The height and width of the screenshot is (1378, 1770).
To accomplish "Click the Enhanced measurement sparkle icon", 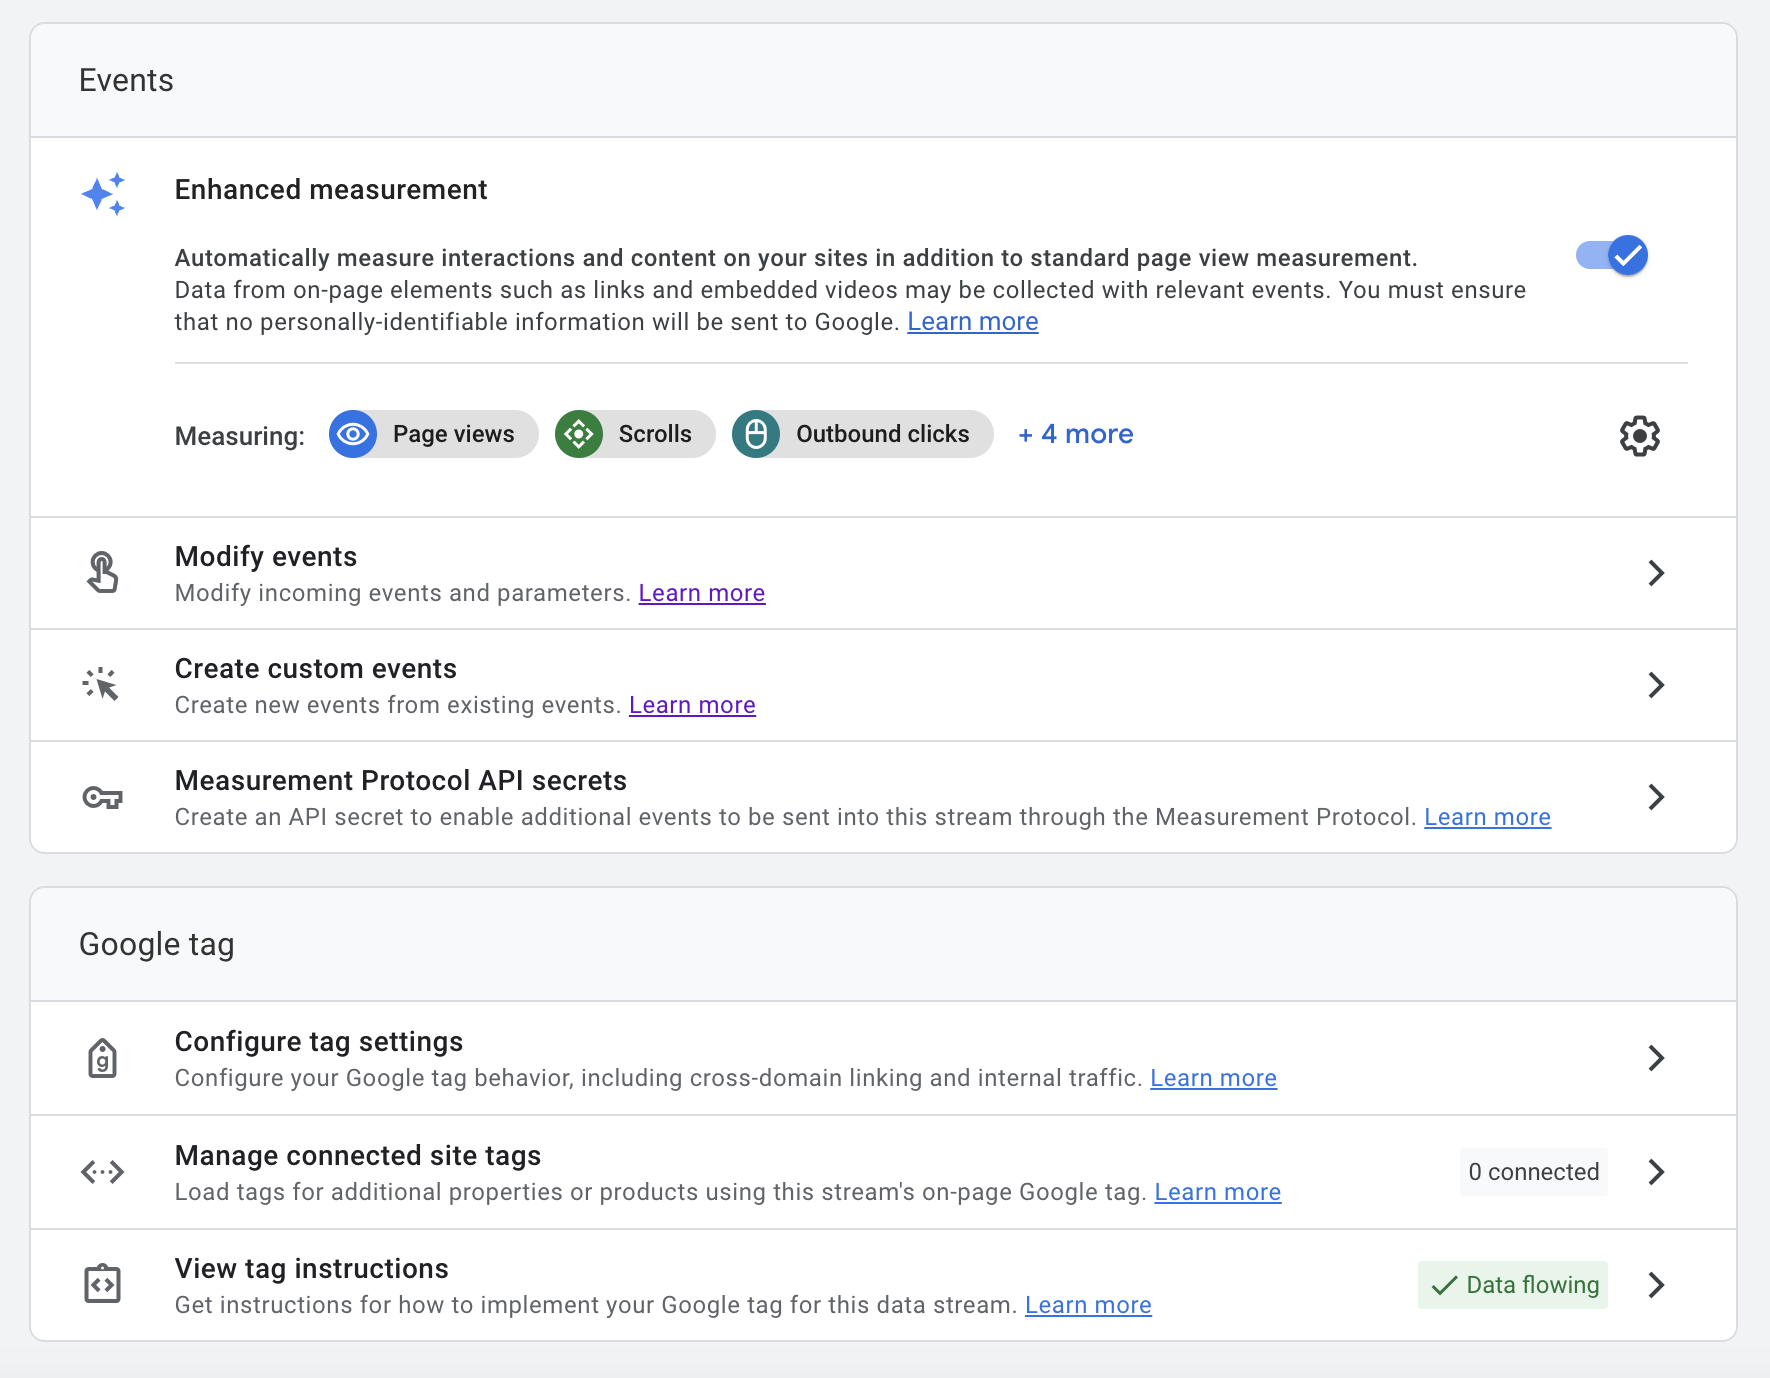I will [x=103, y=194].
